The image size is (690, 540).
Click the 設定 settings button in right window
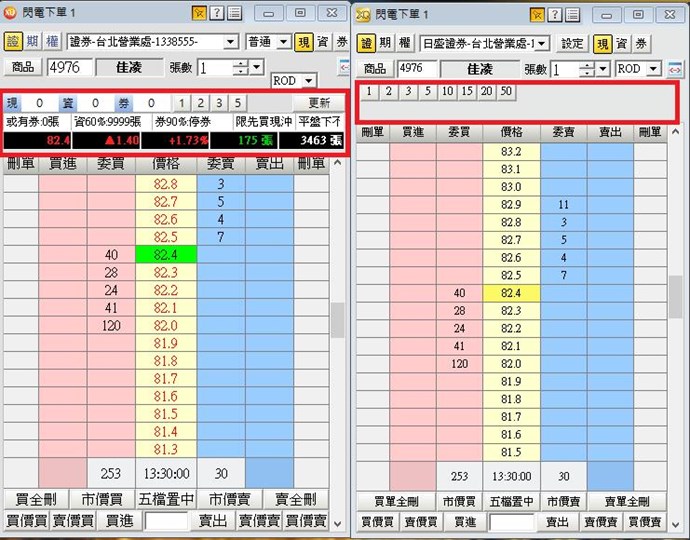[571, 43]
